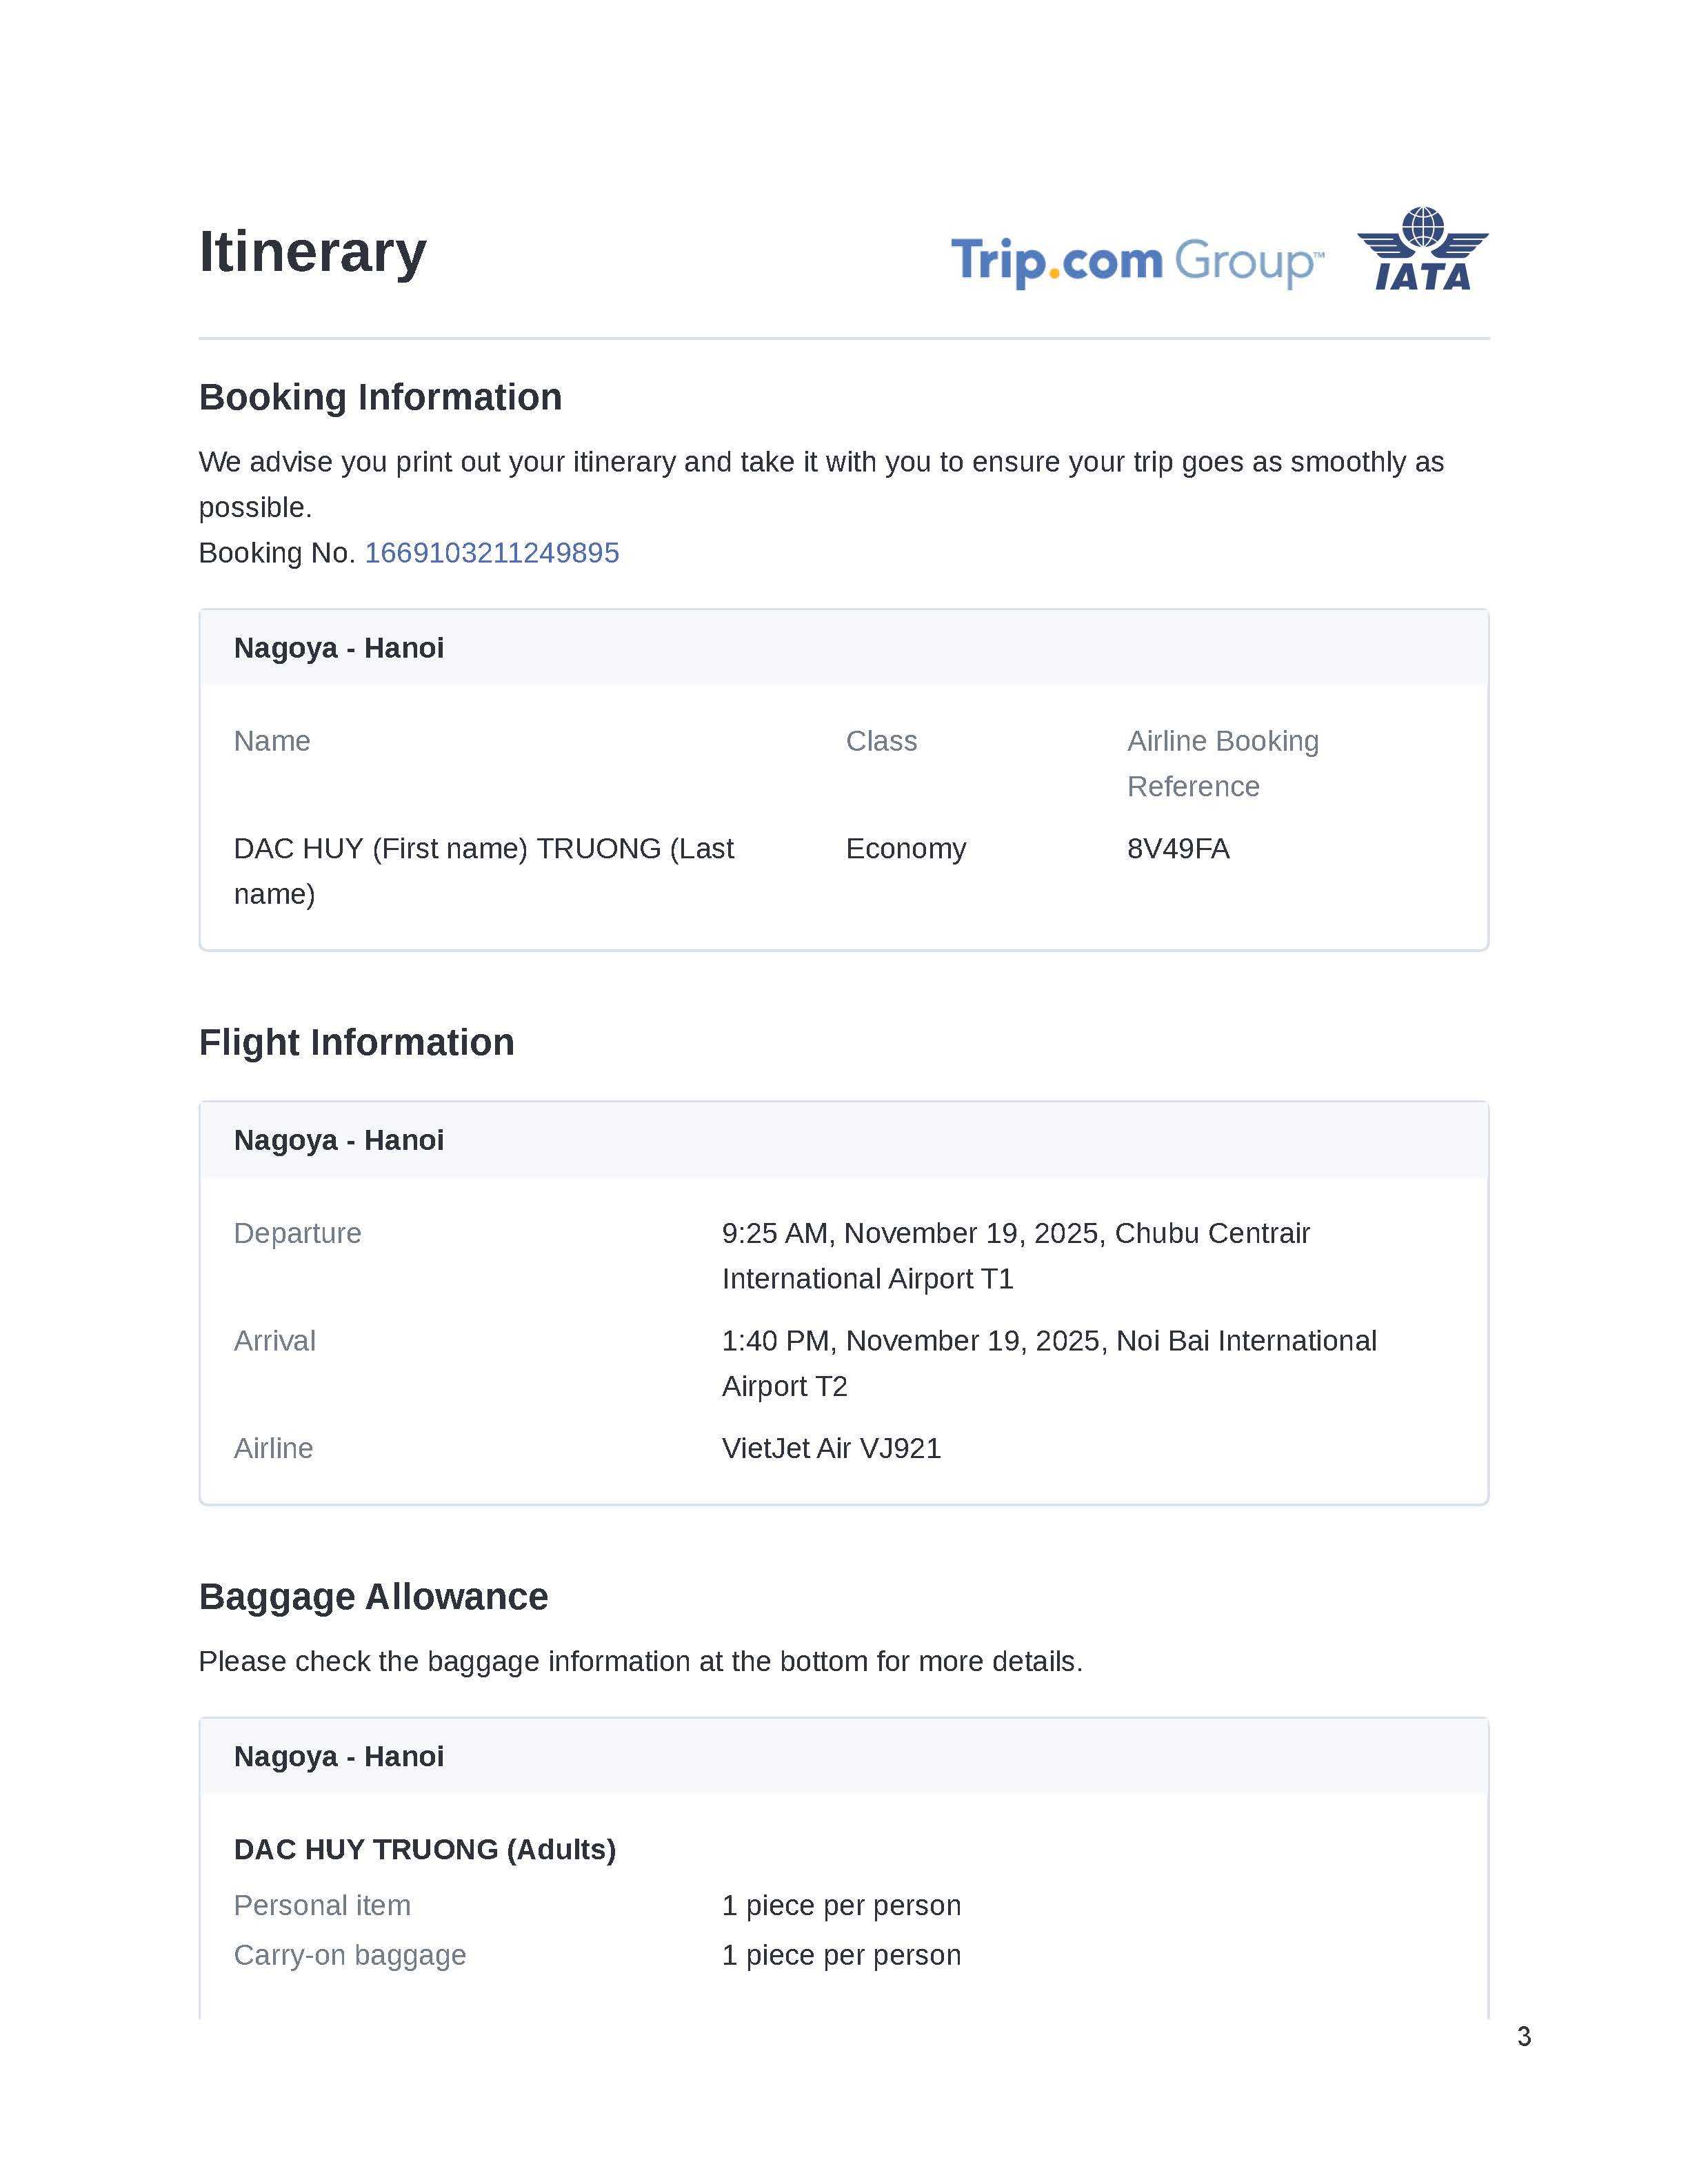Click airline booking reference 8V49FA
The image size is (1688, 2184).
(1178, 849)
